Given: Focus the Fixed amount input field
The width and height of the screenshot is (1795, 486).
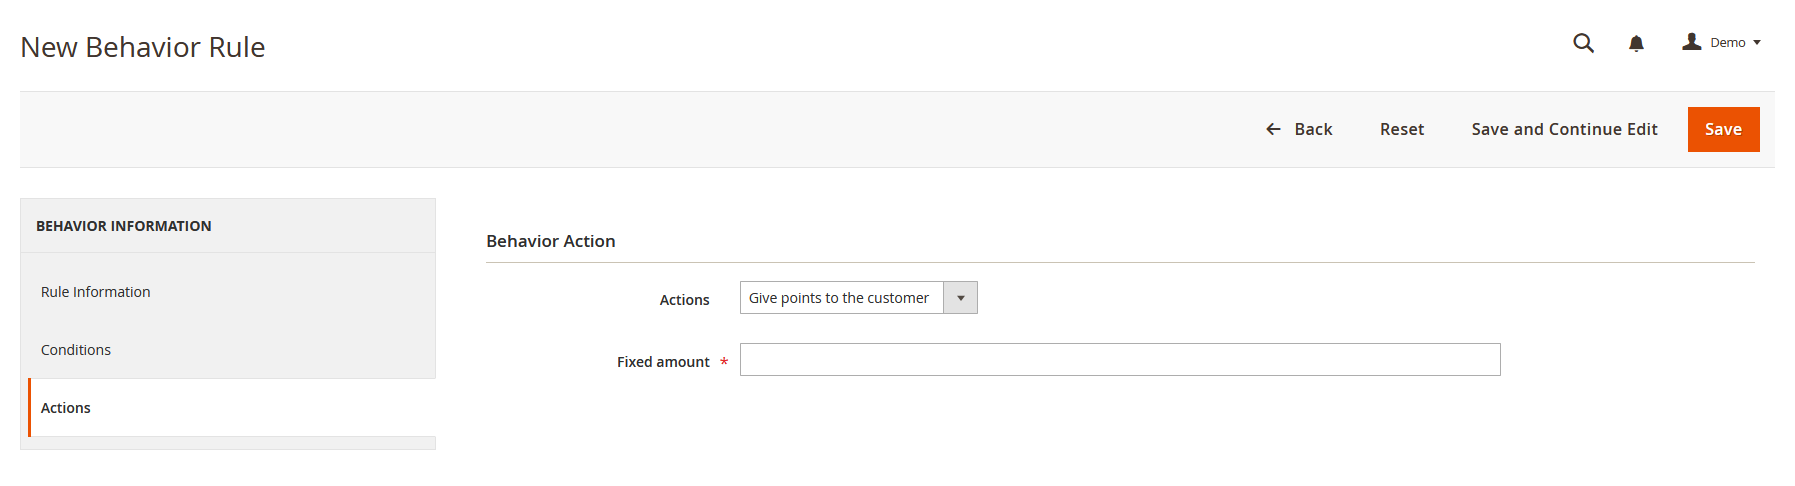Looking at the screenshot, I should [x=1119, y=360].
